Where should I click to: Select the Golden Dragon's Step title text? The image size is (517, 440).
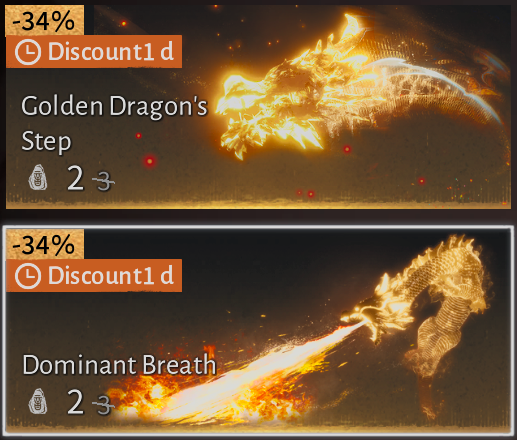tap(114, 123)
